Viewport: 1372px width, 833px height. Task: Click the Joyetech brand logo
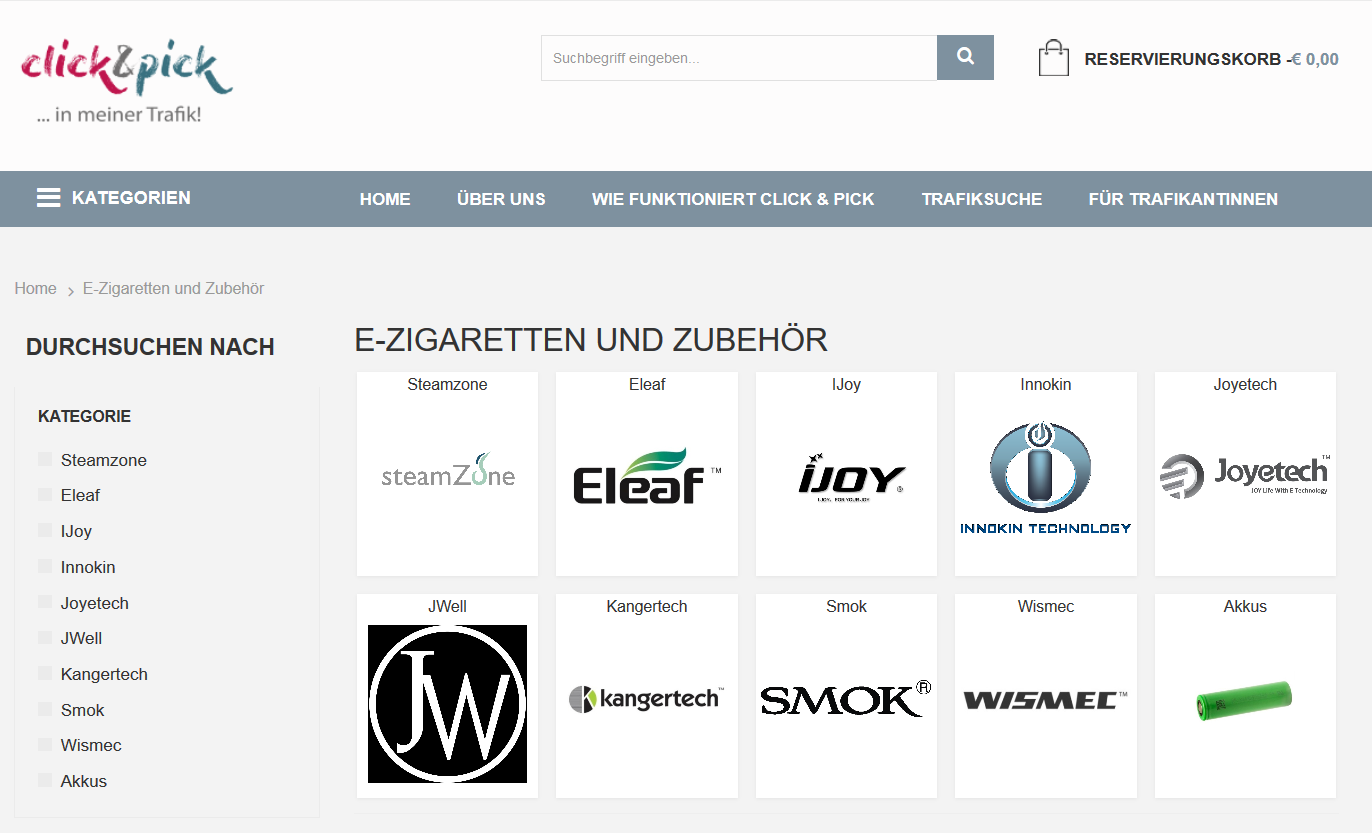(1245, 475)
